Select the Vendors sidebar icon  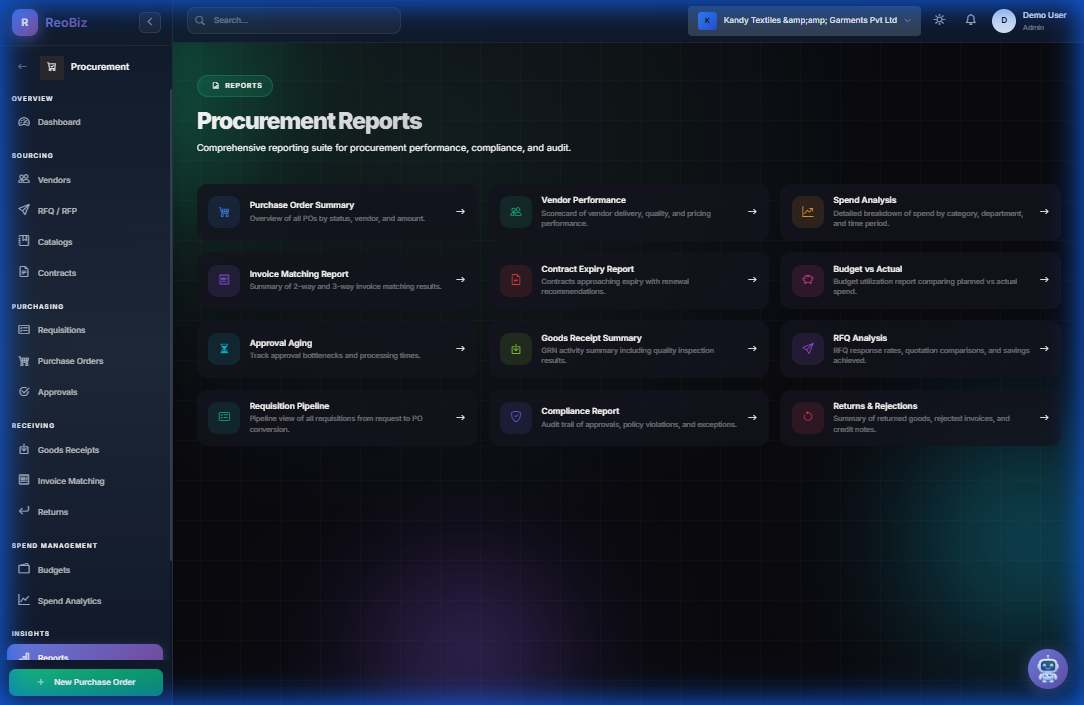(22, 179)
